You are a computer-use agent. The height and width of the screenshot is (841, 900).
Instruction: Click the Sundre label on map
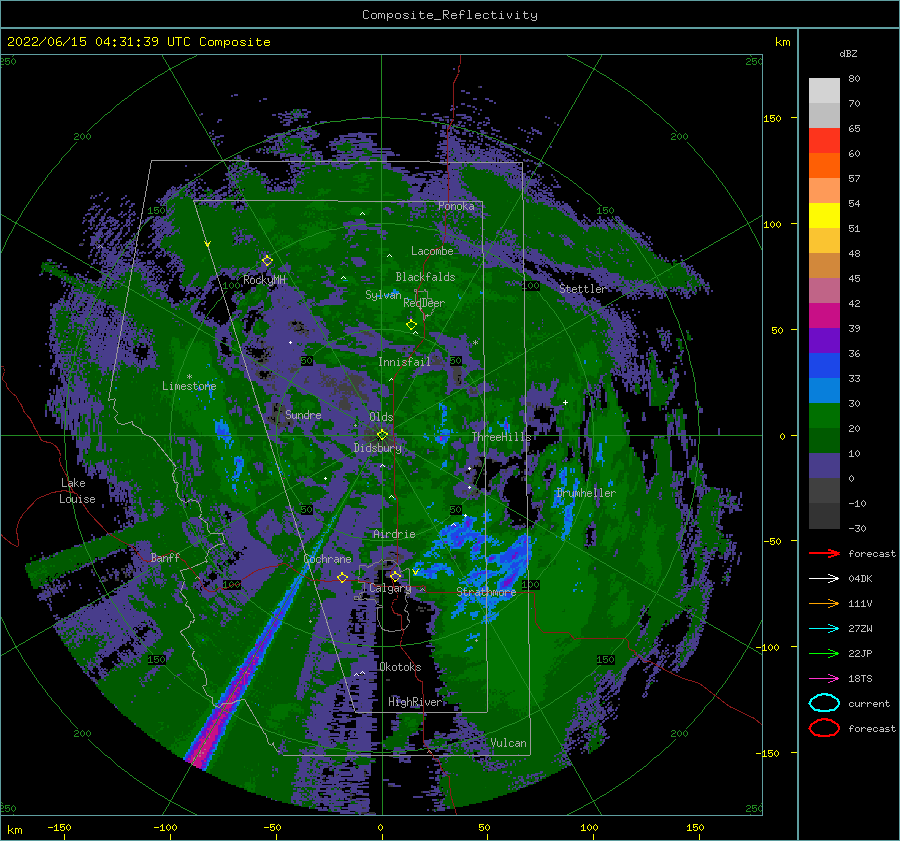tap(303, 414)
